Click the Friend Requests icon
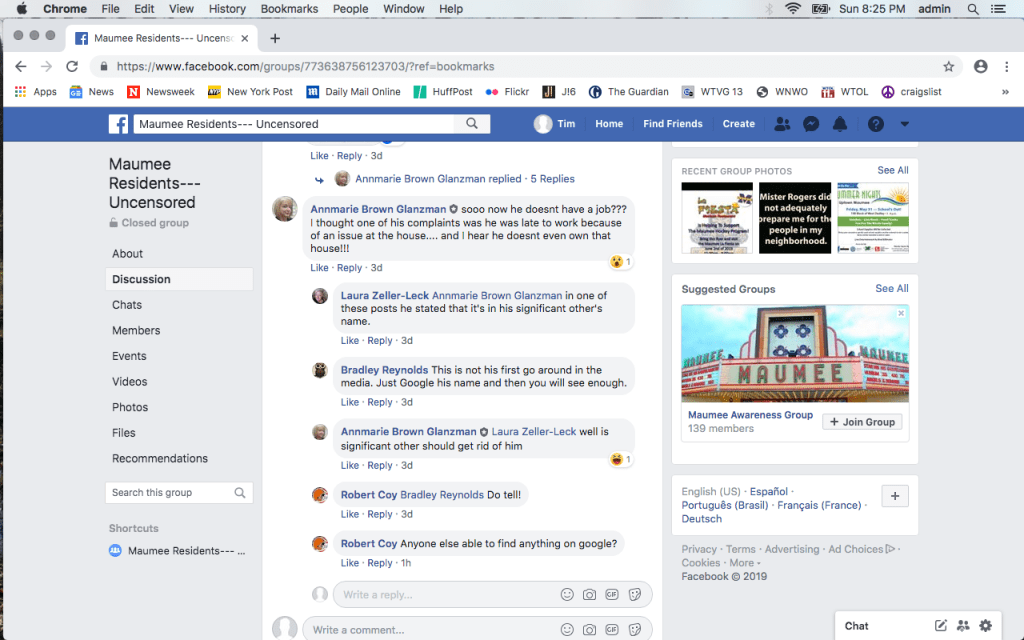 (x=782, y=124)
